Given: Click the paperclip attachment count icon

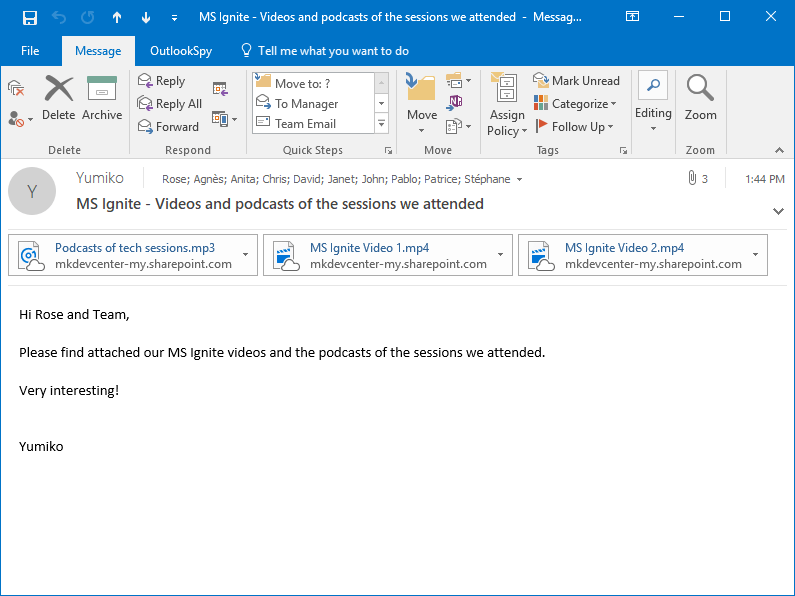Looking at the screenshot, I should pyautogui.click(x=692, y=178).
